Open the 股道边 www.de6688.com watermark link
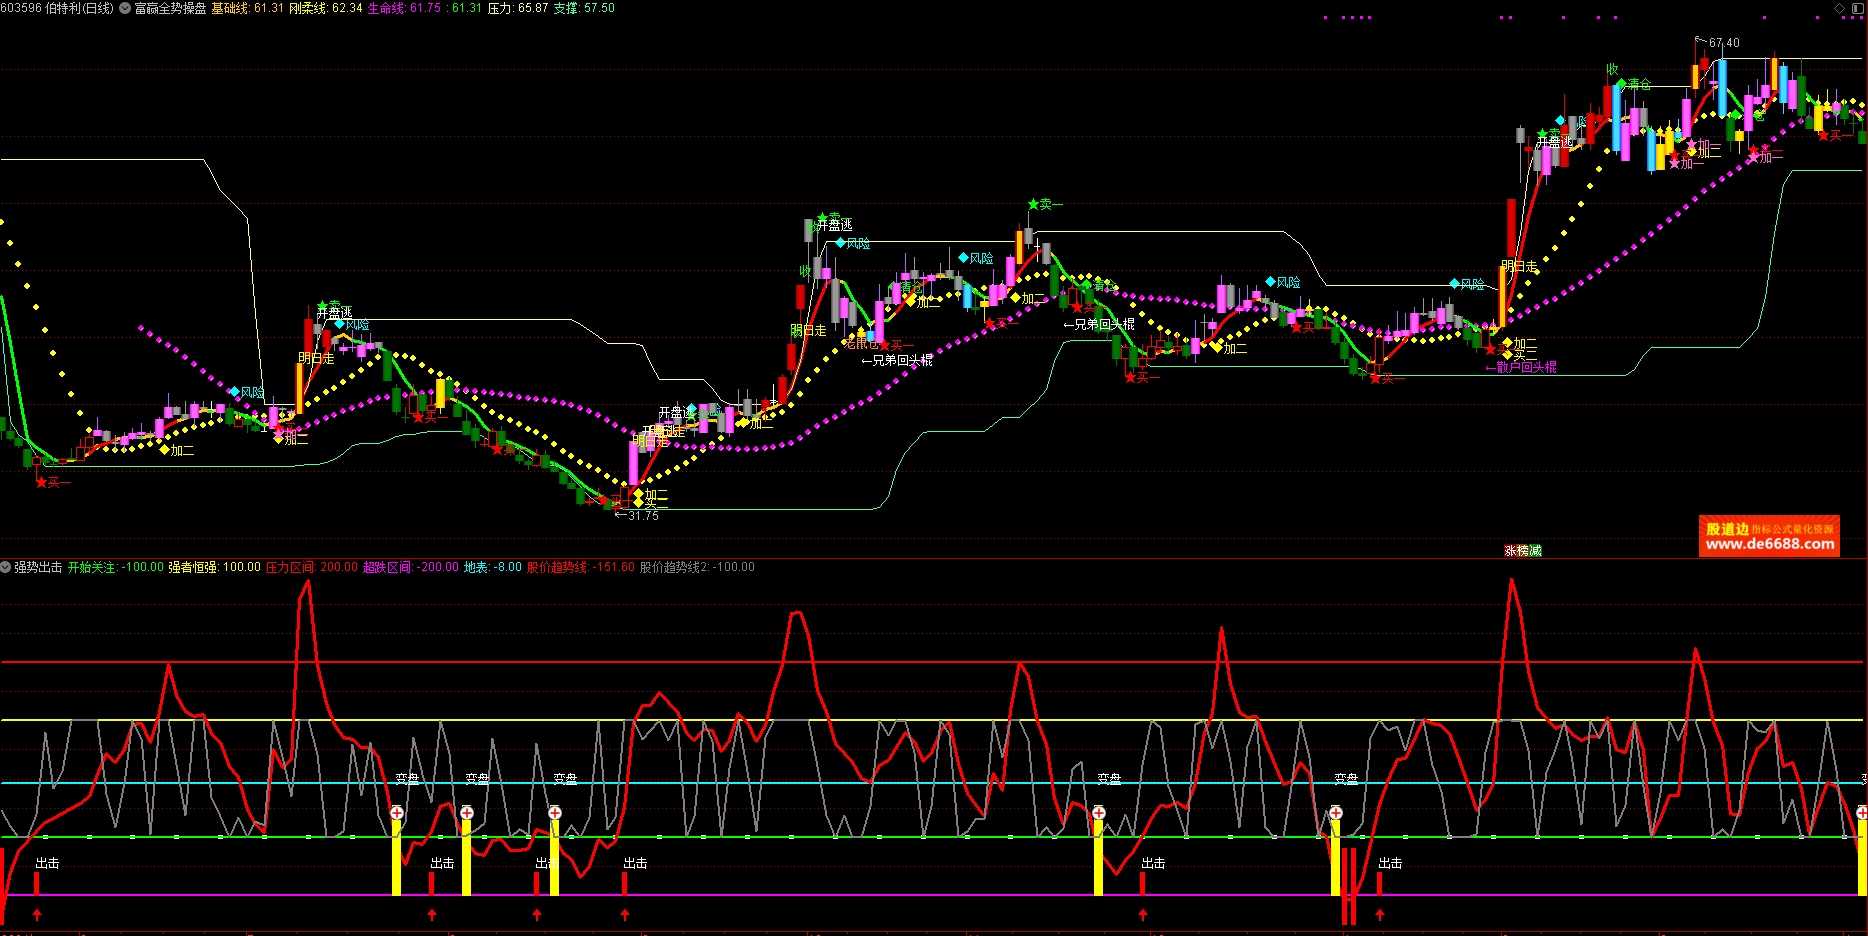1868x936 pixels. pos(1769,537)
